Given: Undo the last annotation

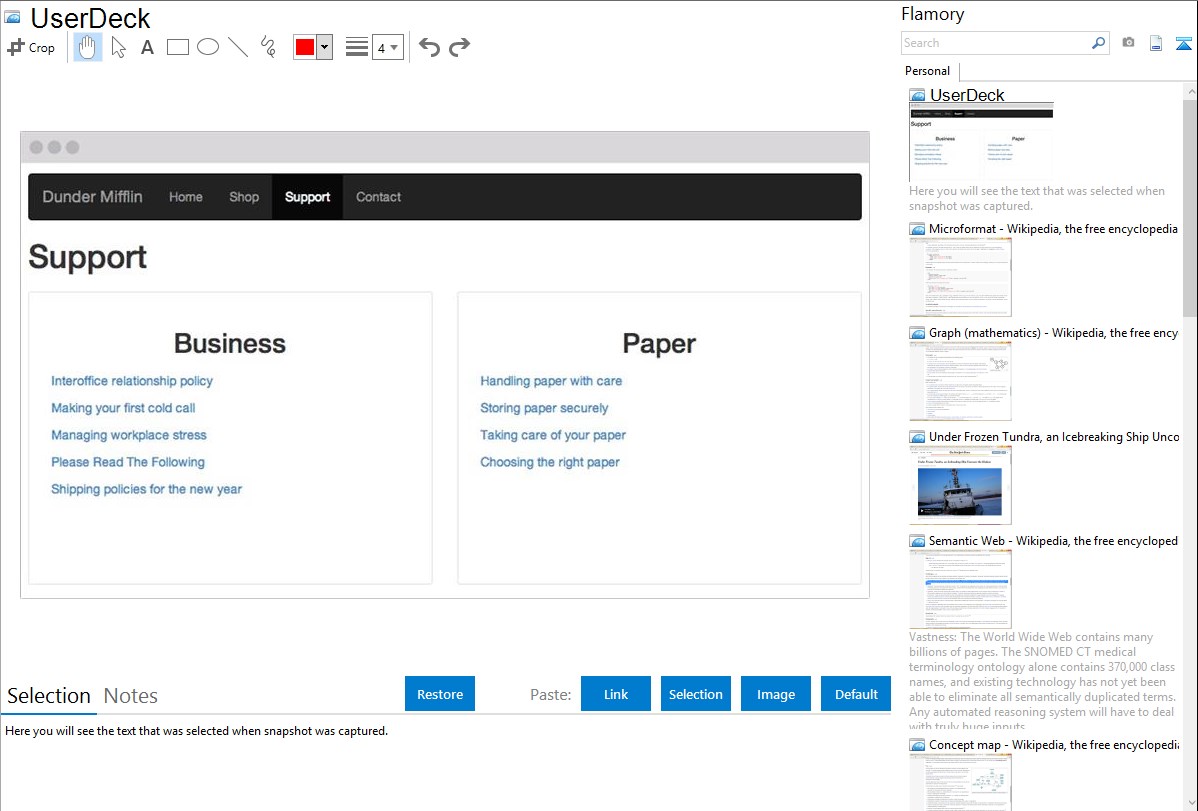Looking at the screenshot, I should coord(429,47).
